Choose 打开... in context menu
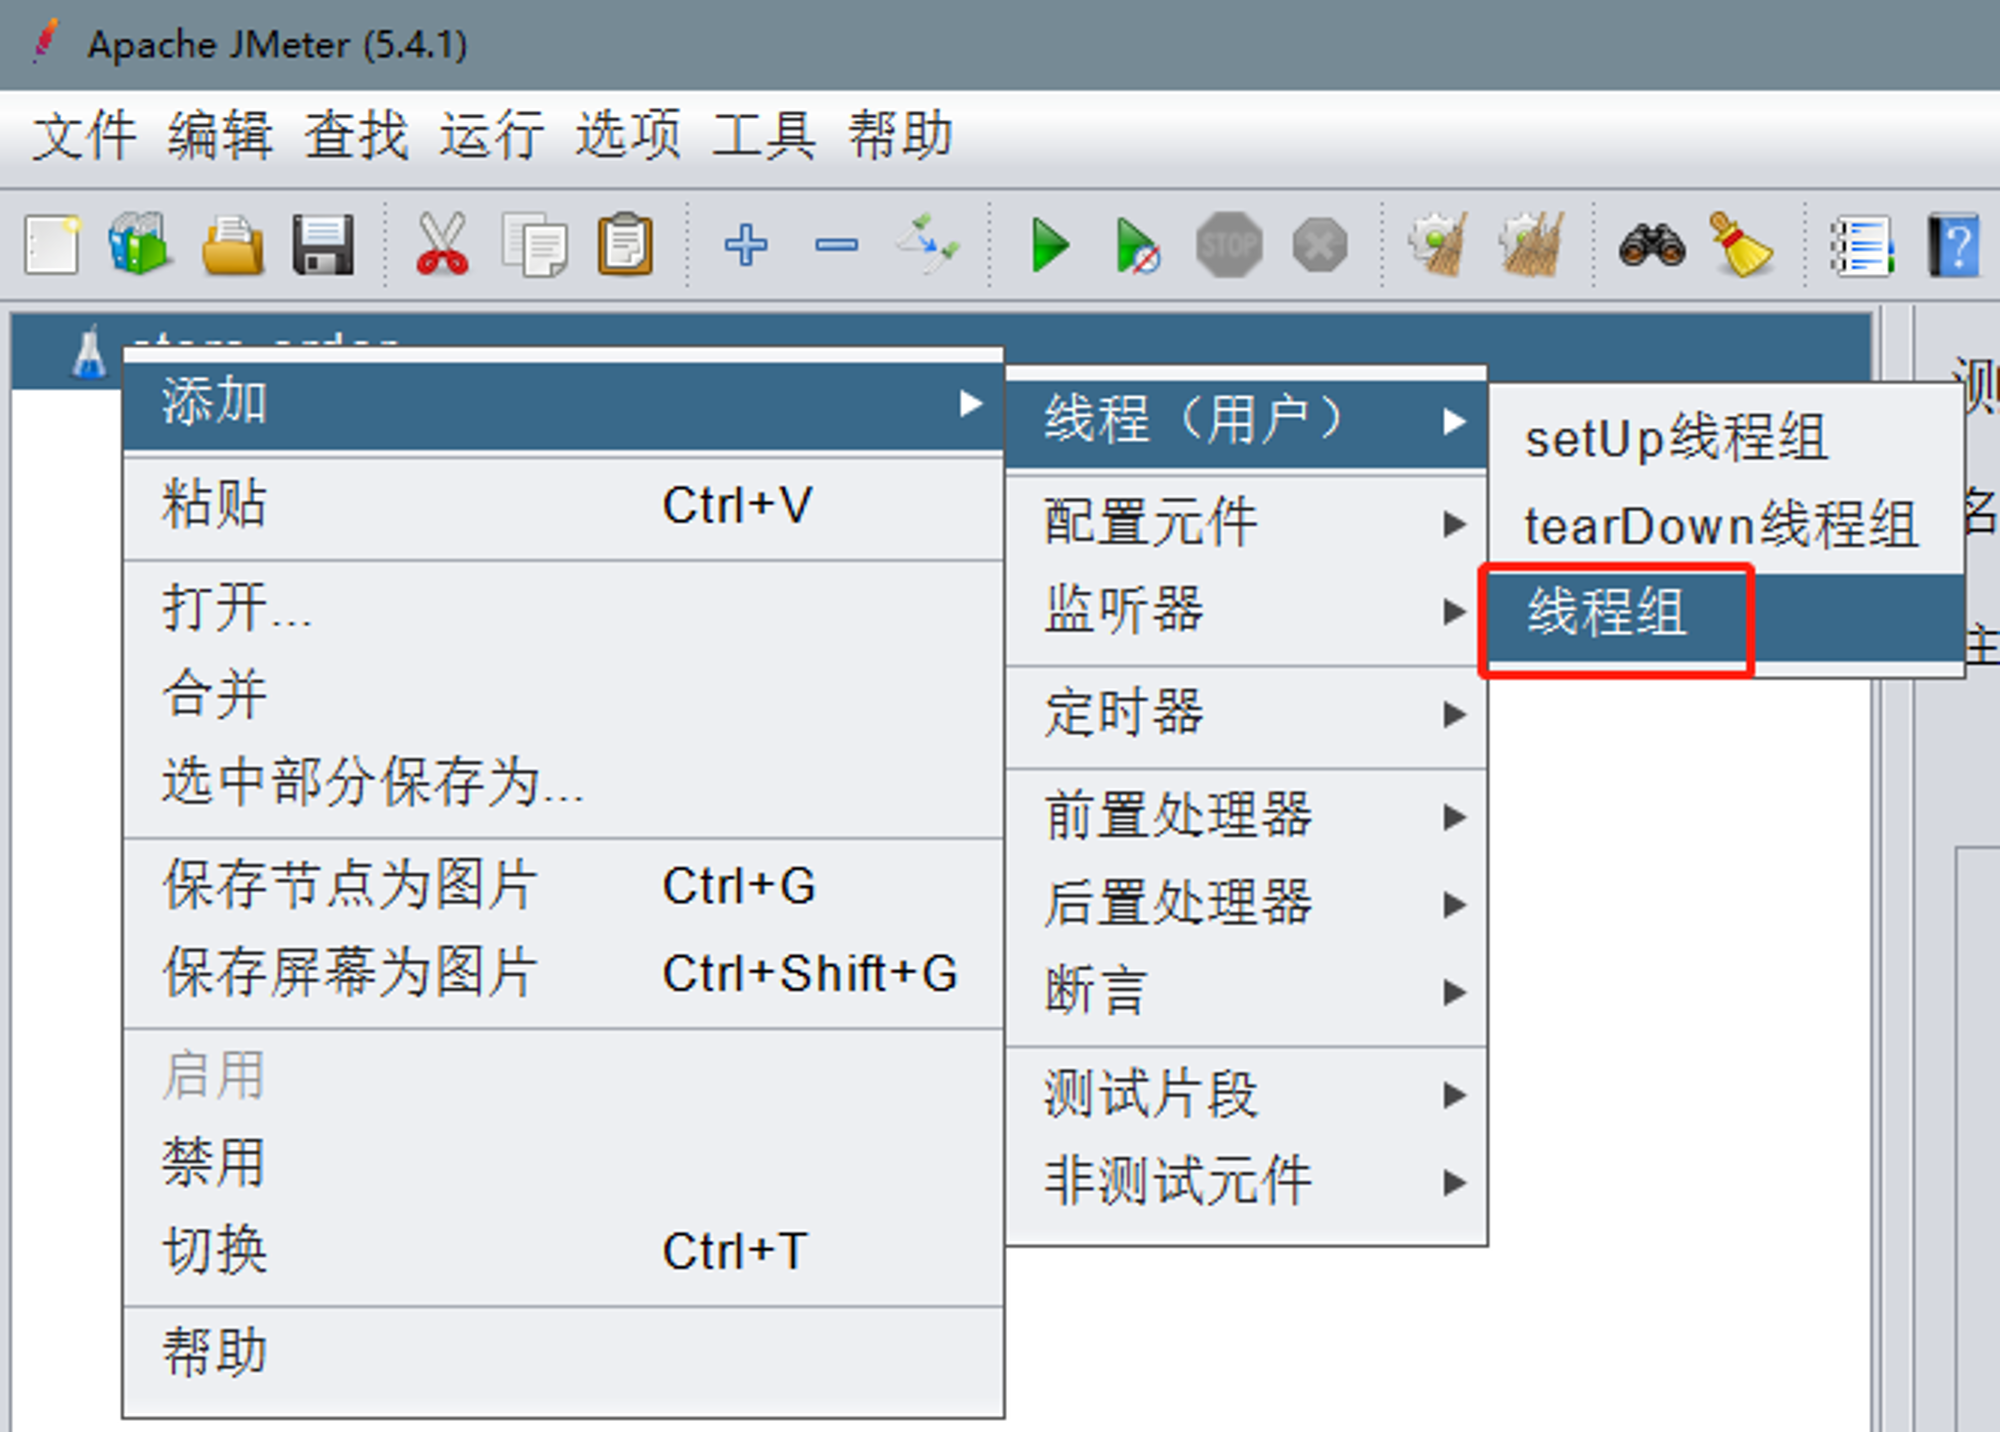Viewport: 2000px width, 1432px height. (563, 607)
